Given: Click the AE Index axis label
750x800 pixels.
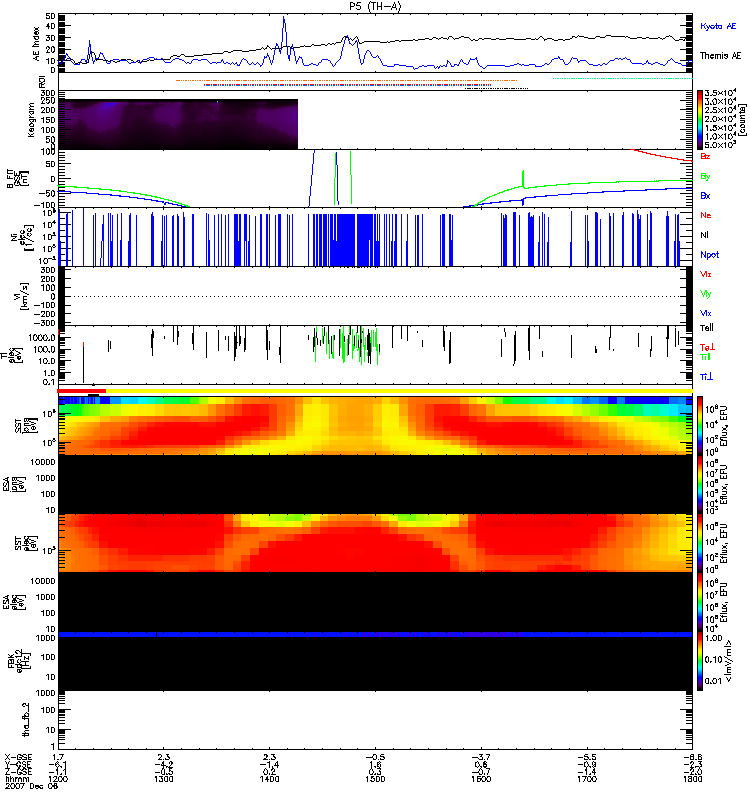Looking at the screenshot, I should (x=36, y=44).
